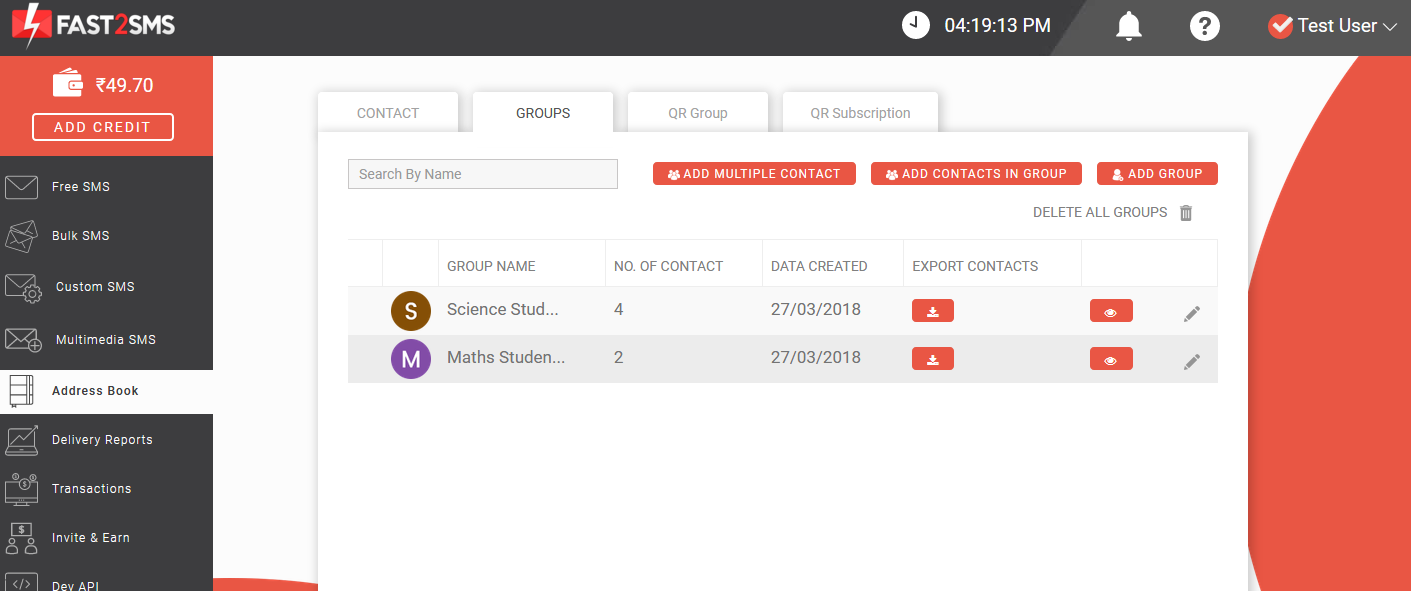1411x591 pixels.
Task: Click the wallet balance icon
Action: click(68, 83)
